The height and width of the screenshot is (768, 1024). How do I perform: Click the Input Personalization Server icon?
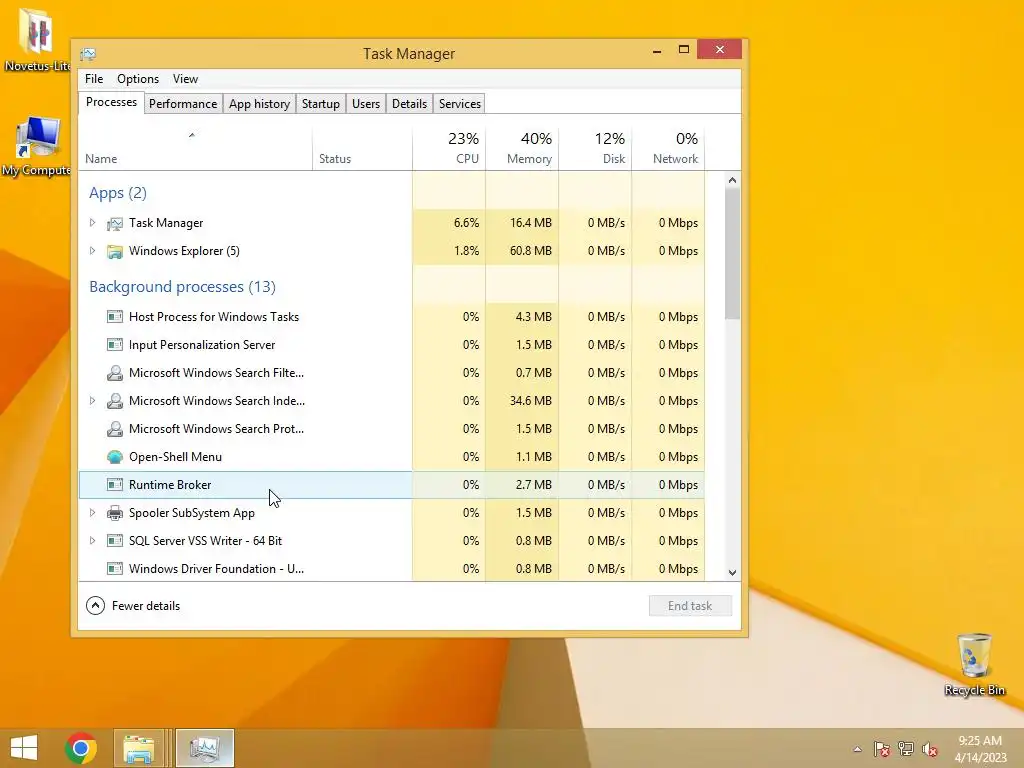pyautogui.click(x=115, y=345)
